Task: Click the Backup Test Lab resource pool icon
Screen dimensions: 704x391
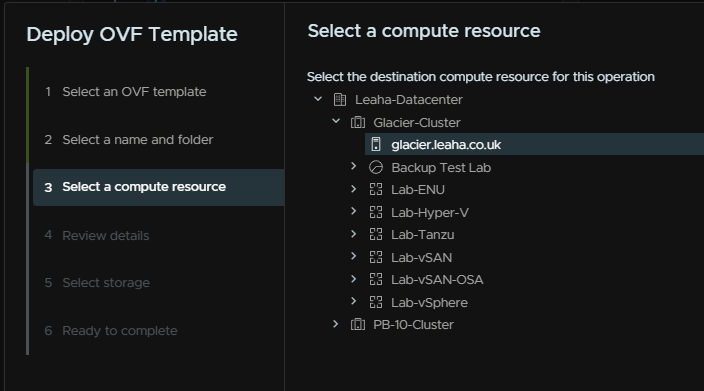Action: coord(376,167)
